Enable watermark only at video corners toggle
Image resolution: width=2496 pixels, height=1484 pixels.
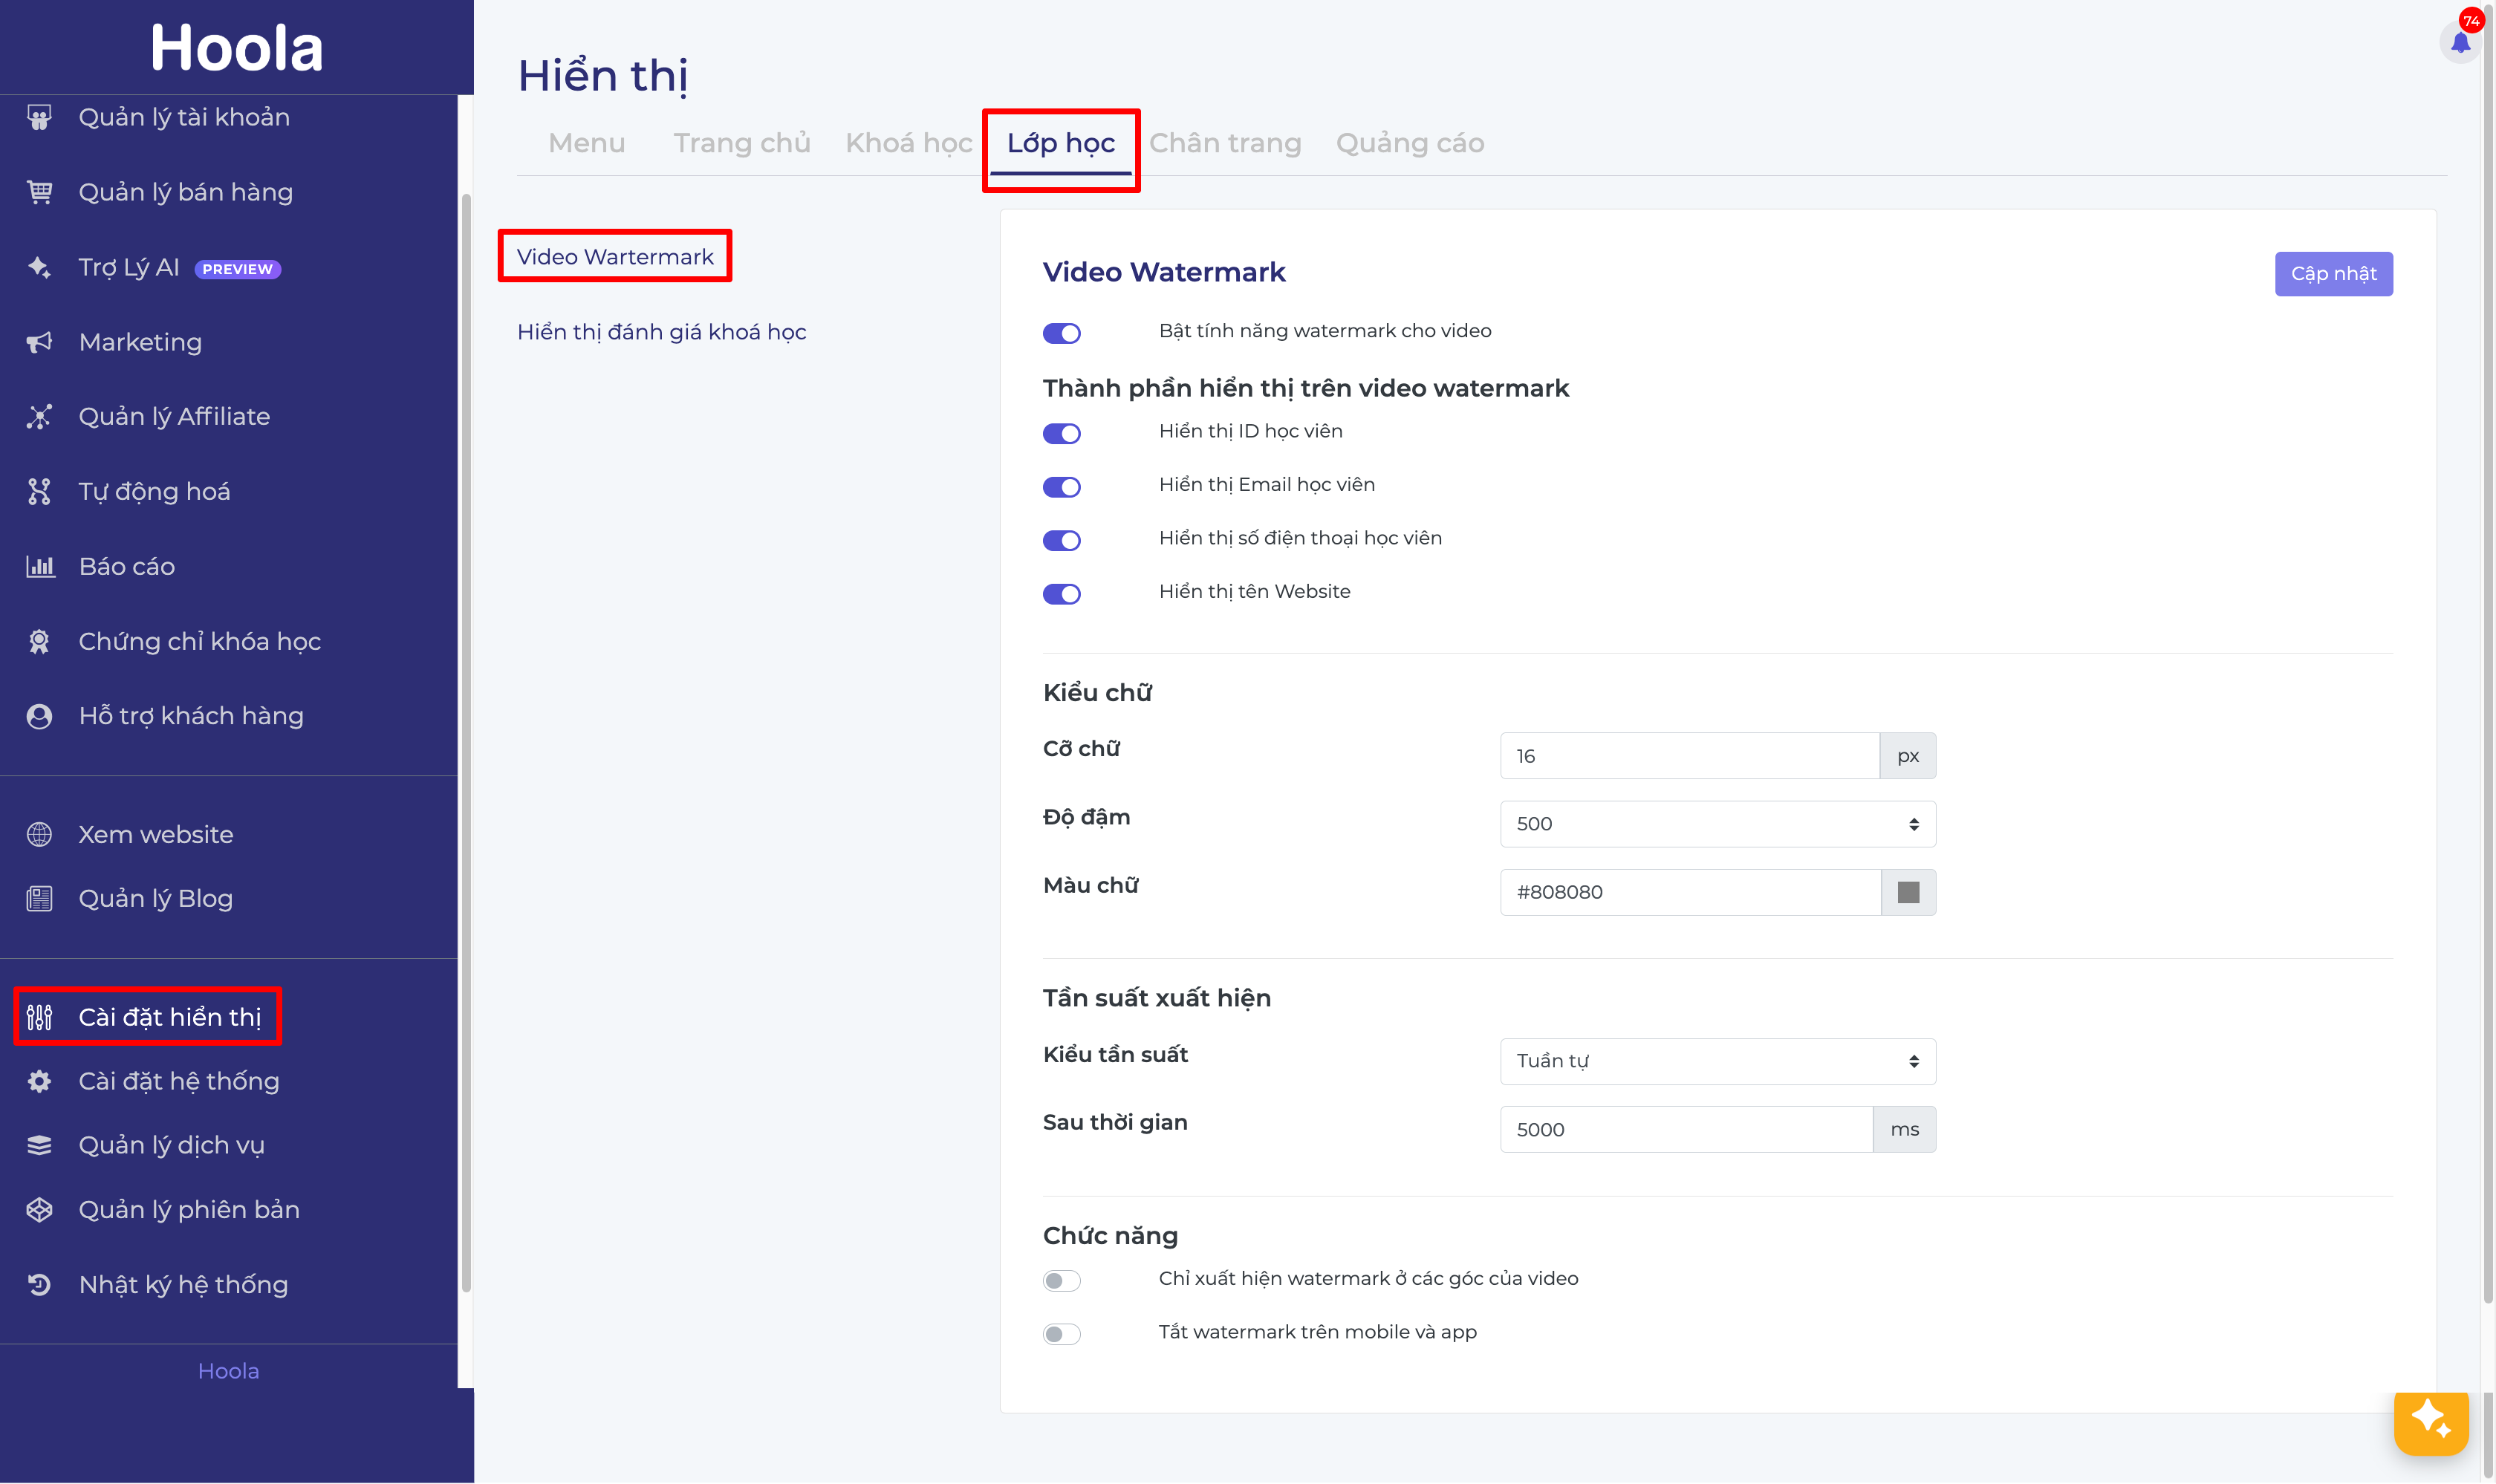[x=1061, y=1280]
